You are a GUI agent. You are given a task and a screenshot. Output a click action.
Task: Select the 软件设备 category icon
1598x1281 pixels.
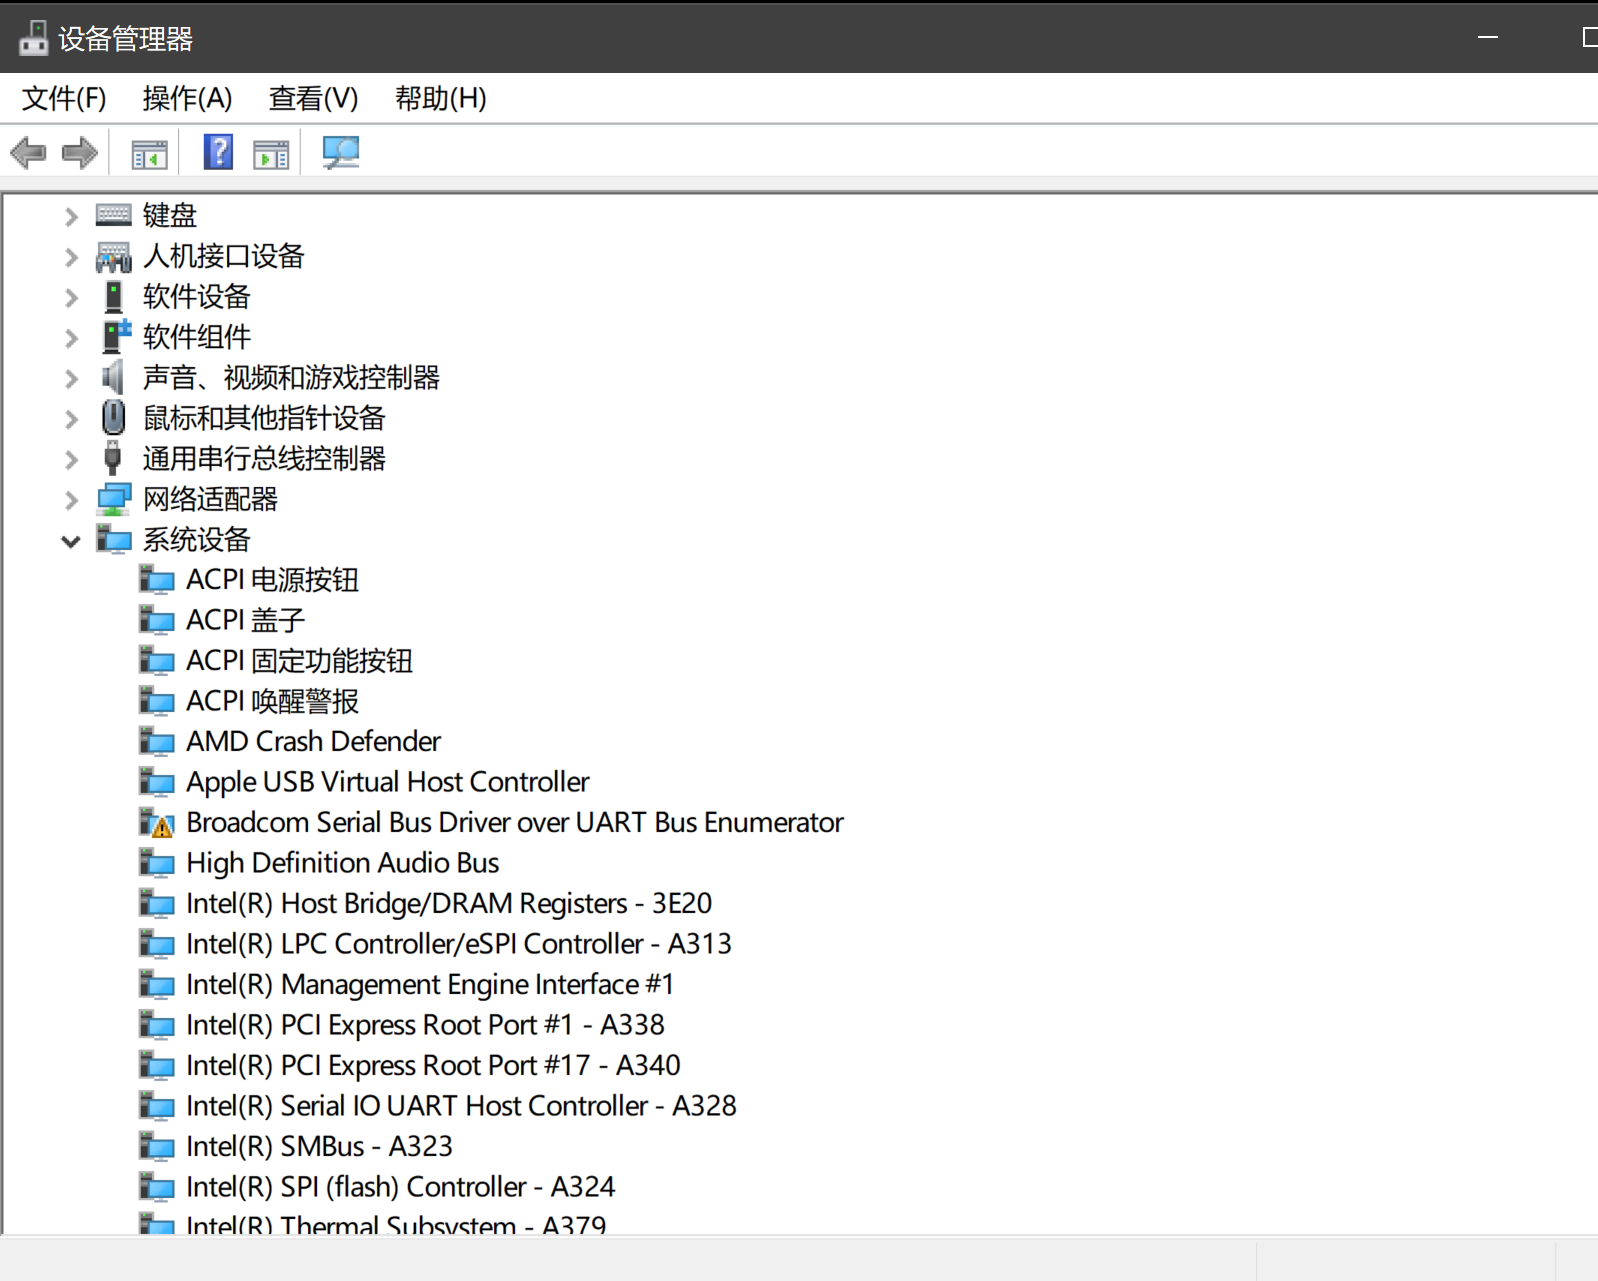click(113, 297)
